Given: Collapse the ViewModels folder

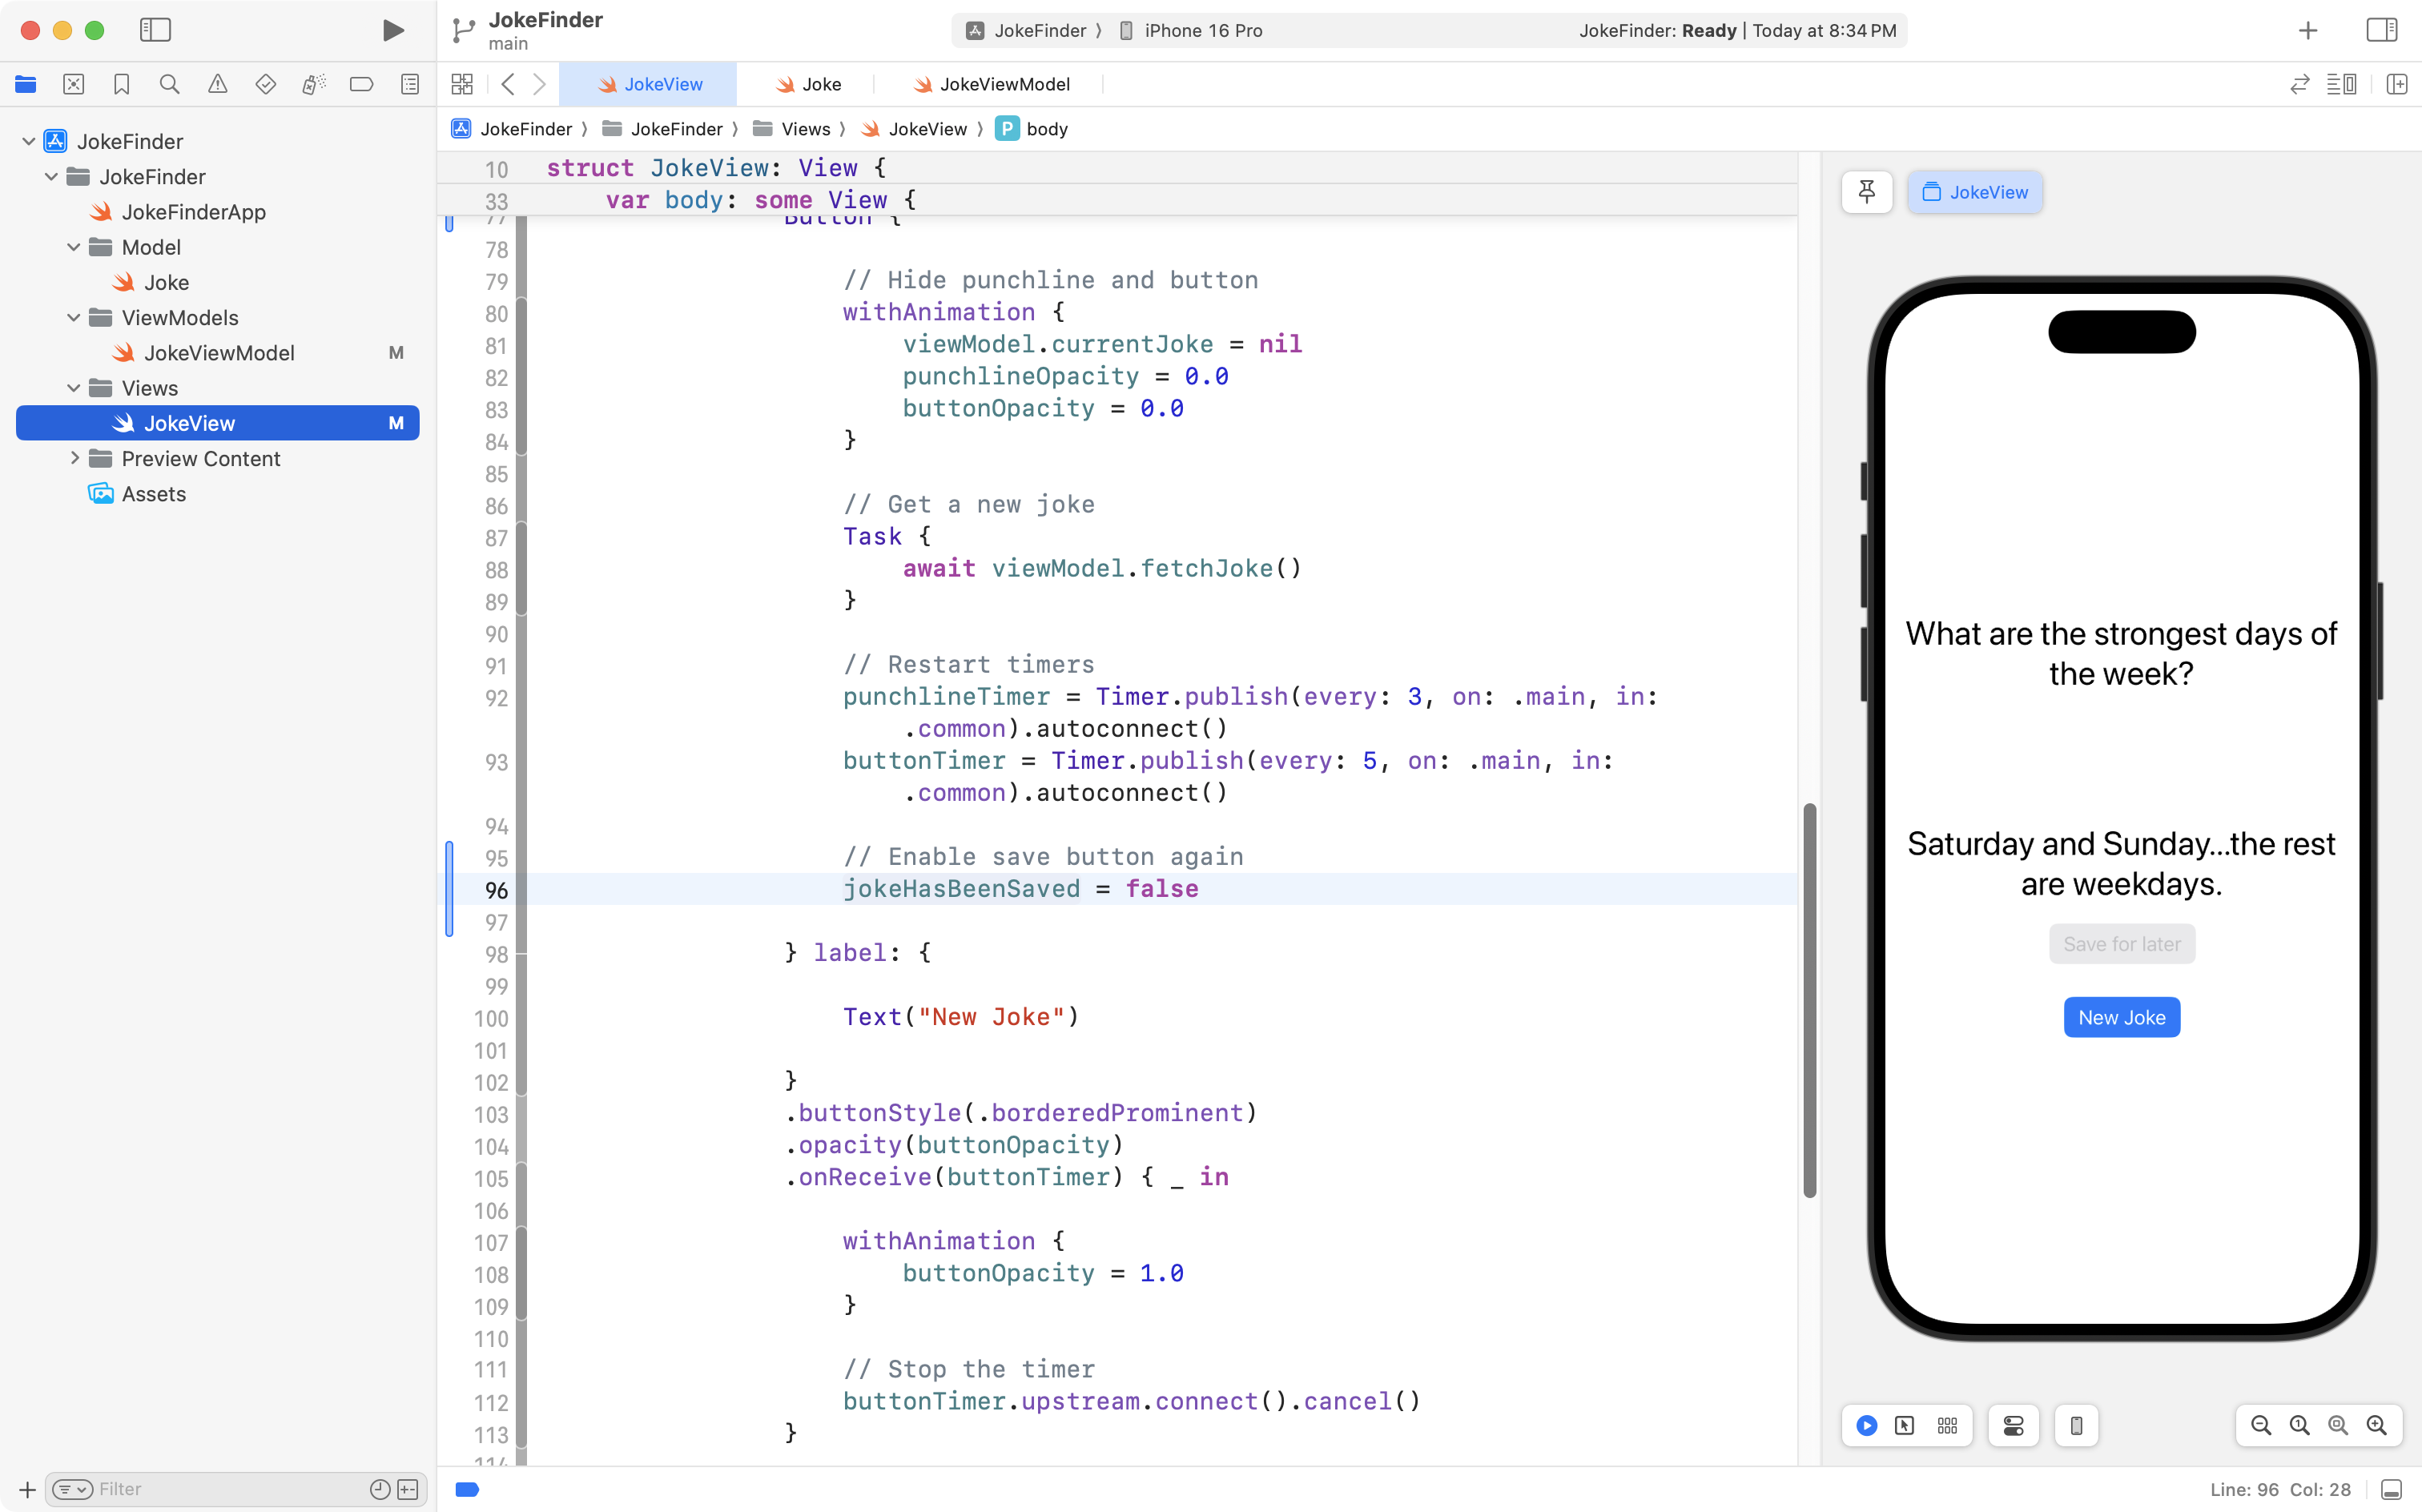Looking at the screenshot, I should coord(73,318).
